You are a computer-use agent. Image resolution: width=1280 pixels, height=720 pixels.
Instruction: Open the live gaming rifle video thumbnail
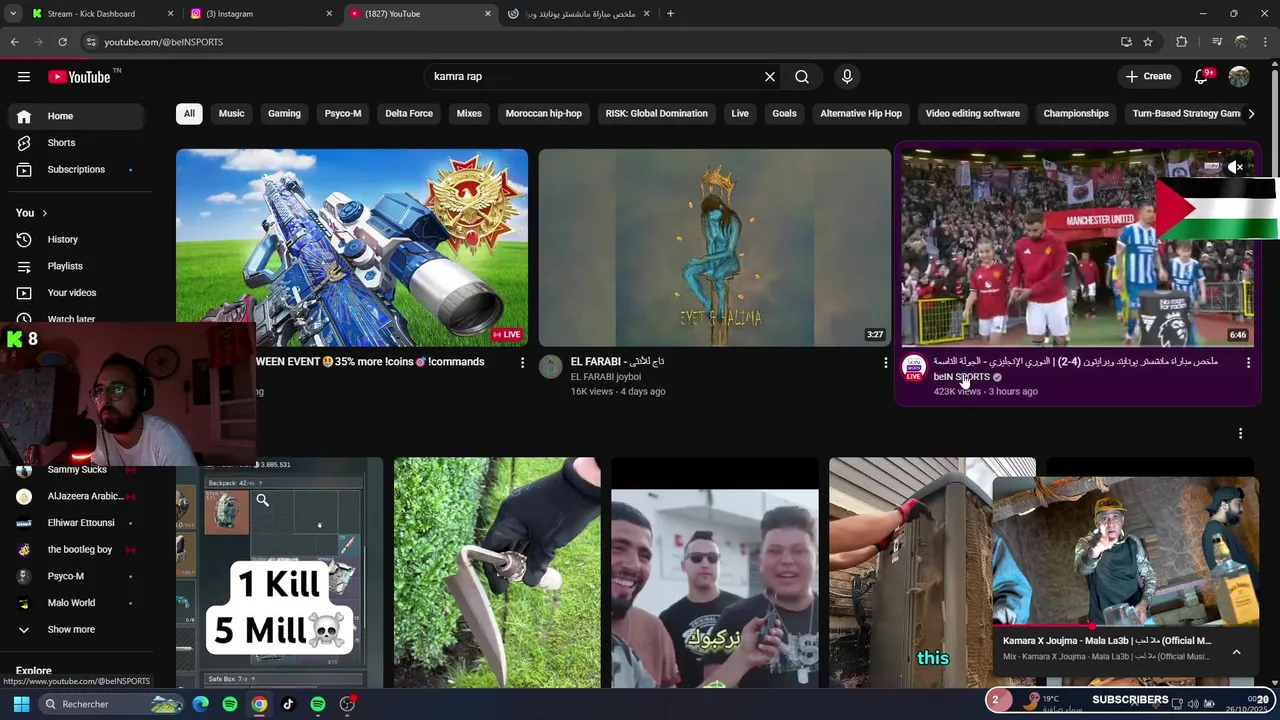coord(352,248)
